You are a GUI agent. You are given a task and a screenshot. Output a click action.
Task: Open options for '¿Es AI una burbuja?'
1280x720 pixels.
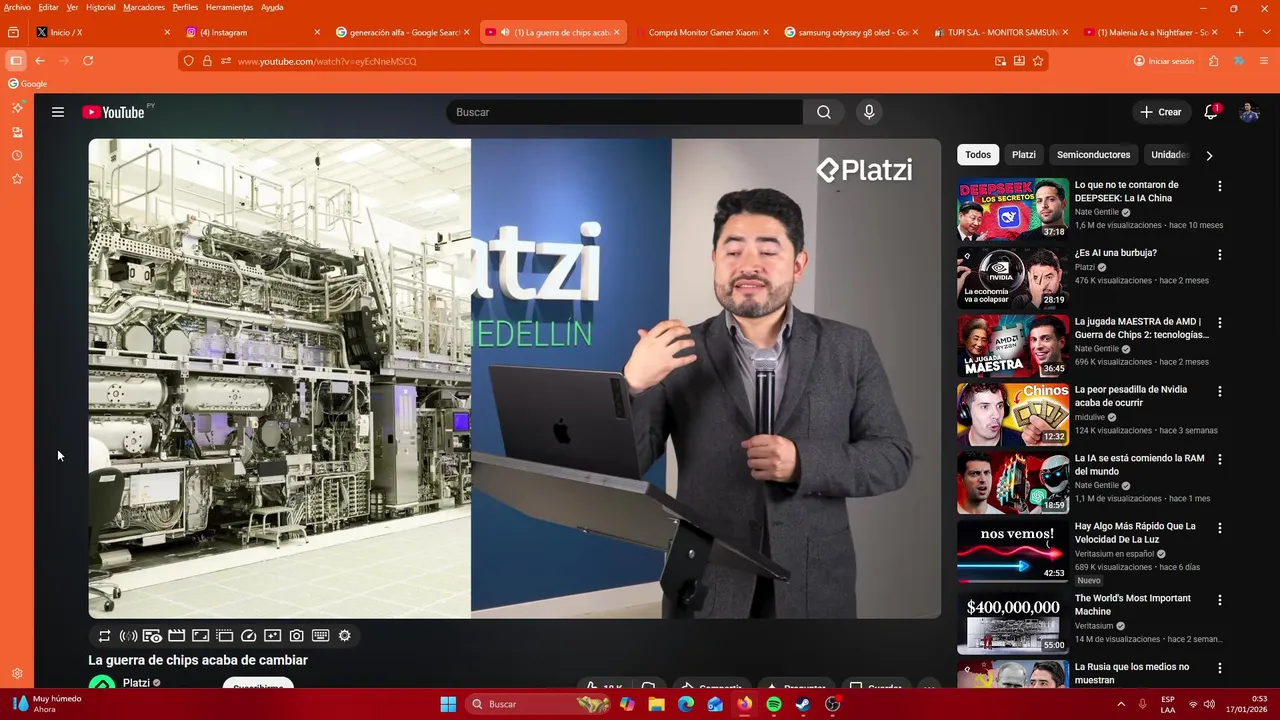pos(1219,255)
